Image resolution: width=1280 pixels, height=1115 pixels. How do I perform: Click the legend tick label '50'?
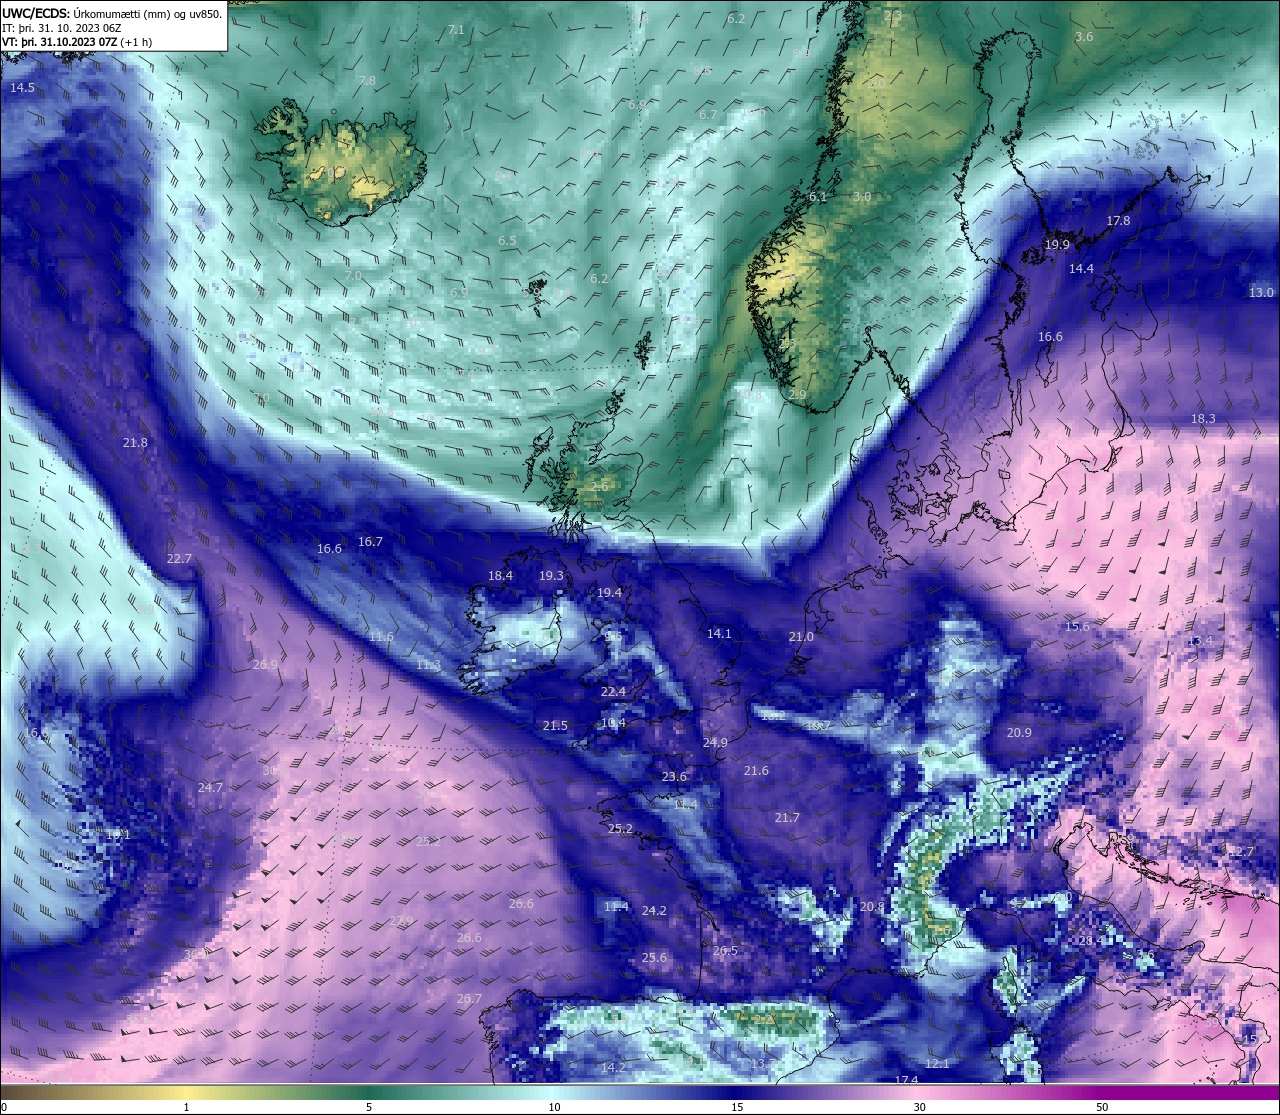(x=1102, y=1107)
